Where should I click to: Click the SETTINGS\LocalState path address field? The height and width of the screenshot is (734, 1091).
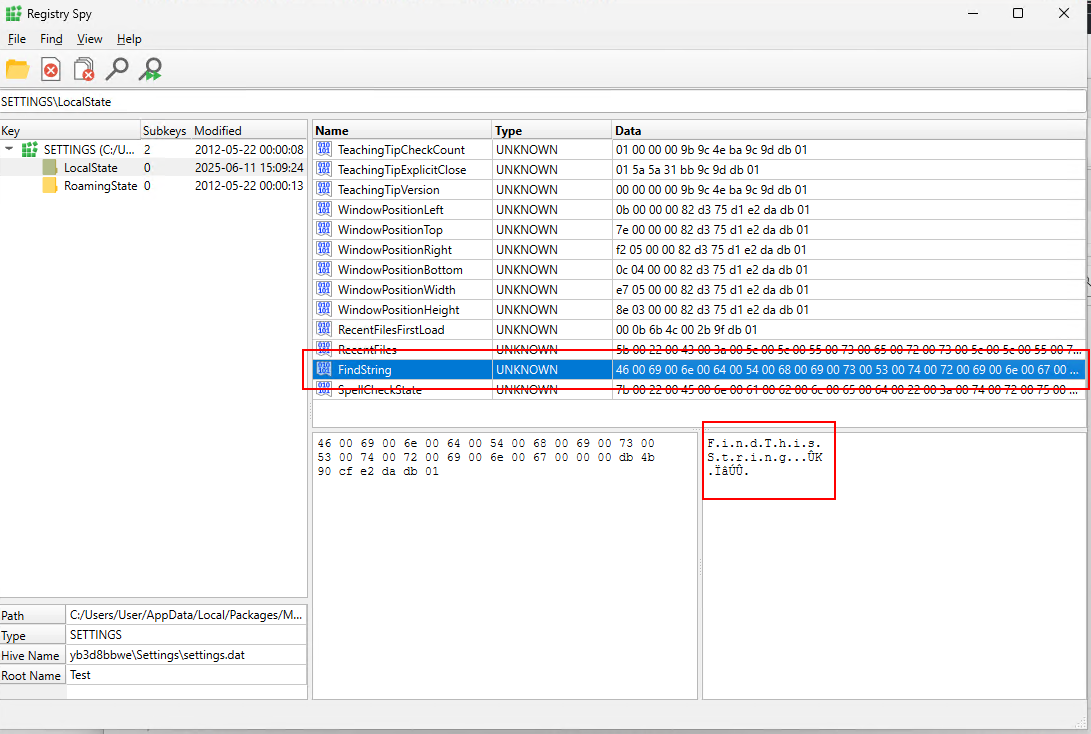[543, 102]
